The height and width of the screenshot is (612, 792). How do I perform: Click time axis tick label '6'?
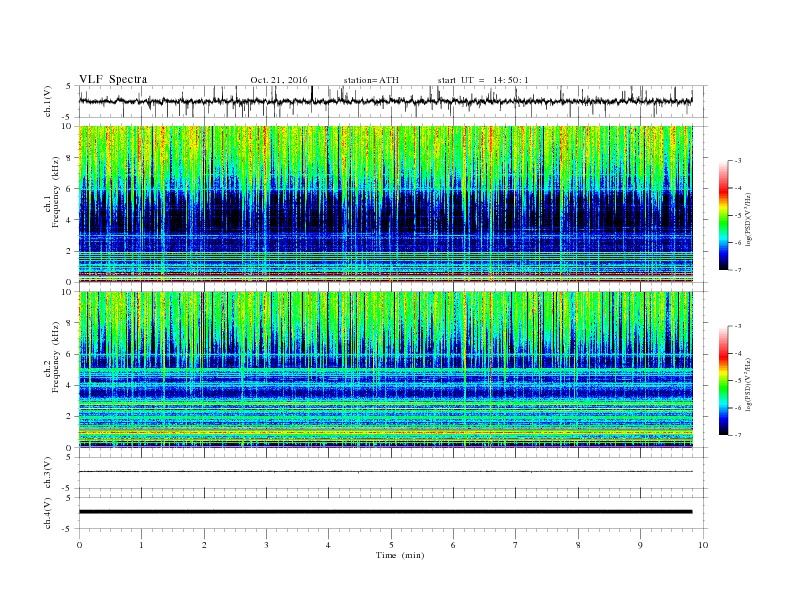click(453, 545)
